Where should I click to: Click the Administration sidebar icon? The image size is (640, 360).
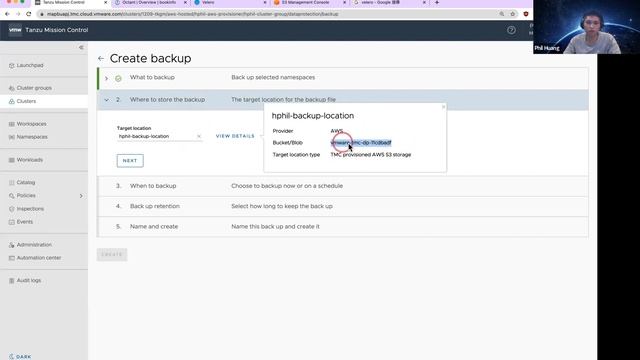click(x=11, y=245)
